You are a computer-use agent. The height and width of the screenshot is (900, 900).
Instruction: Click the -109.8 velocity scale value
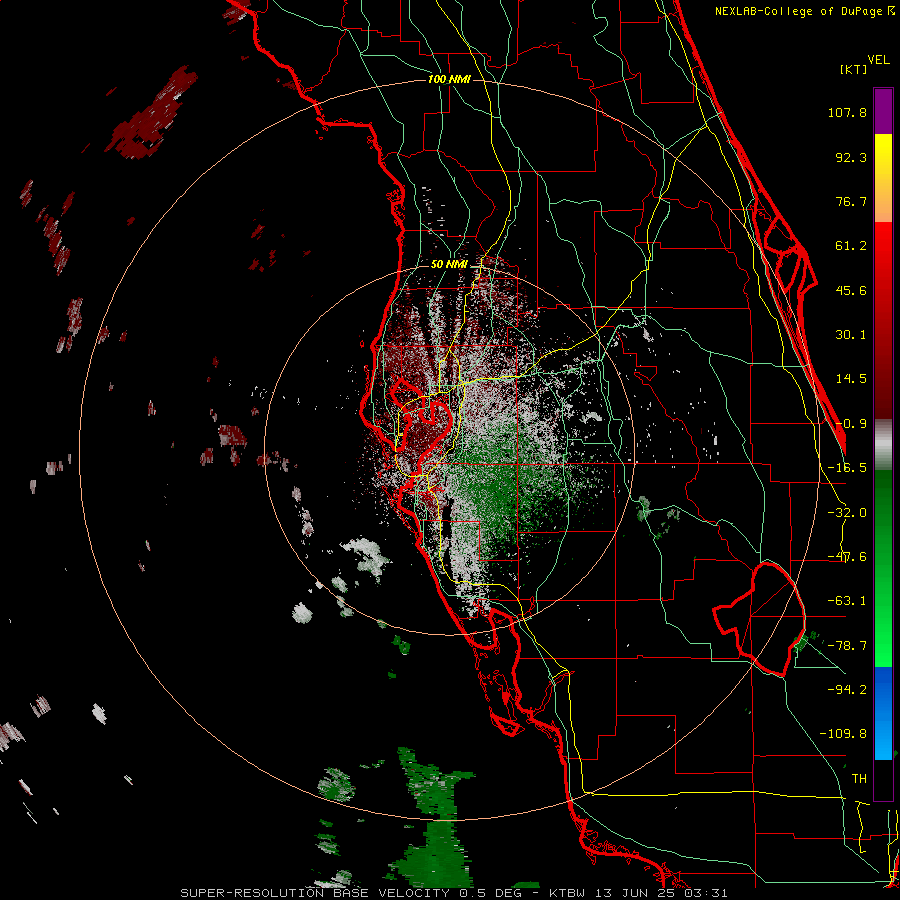(x=844, y=734)
